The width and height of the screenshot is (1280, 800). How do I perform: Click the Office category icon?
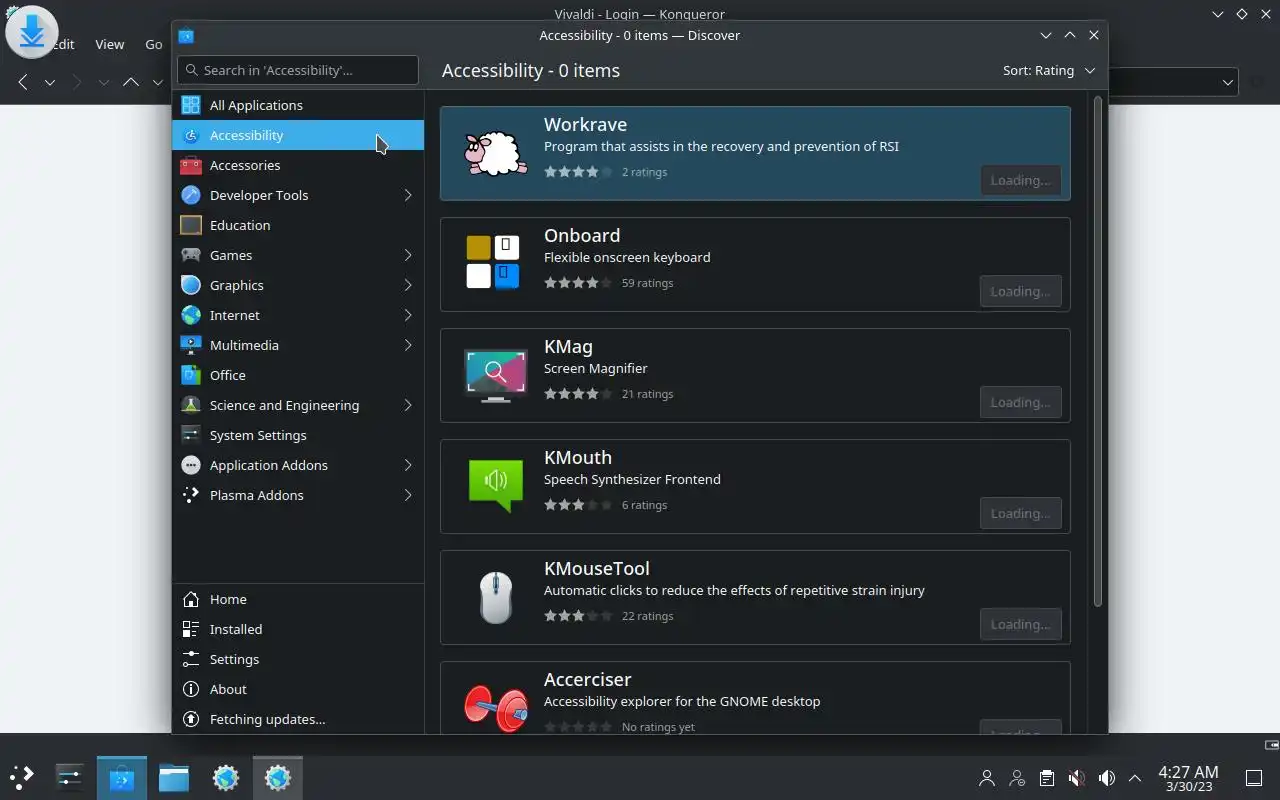point(191,375)
